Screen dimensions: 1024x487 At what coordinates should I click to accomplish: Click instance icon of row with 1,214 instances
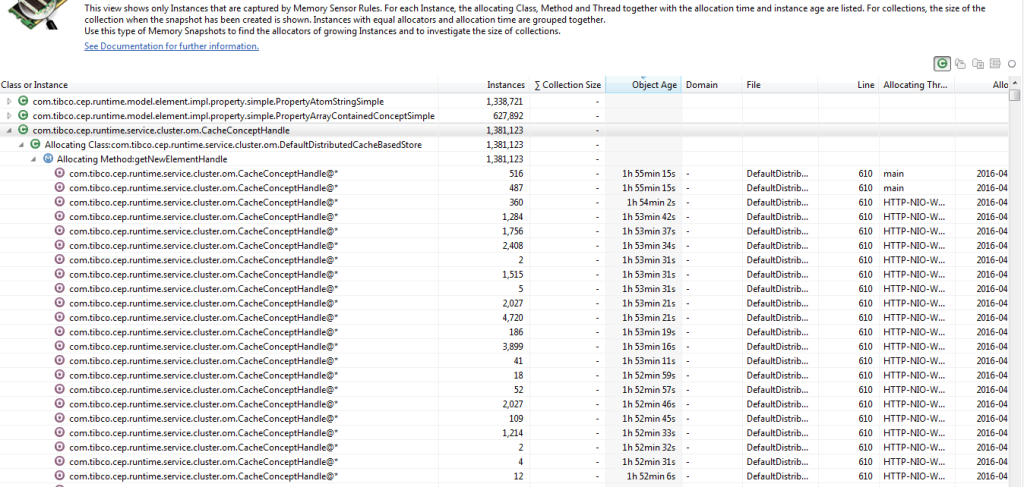(x=59, y=432)
